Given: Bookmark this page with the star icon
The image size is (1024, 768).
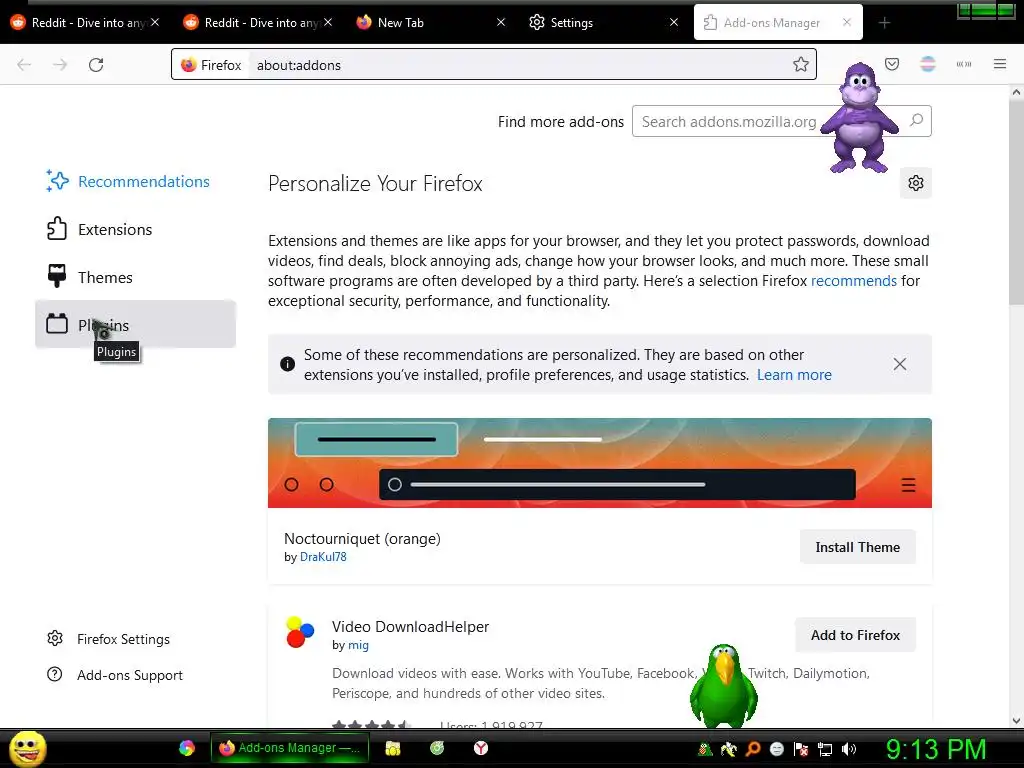Looking at the screenshot, I should (x=801, y=64).
